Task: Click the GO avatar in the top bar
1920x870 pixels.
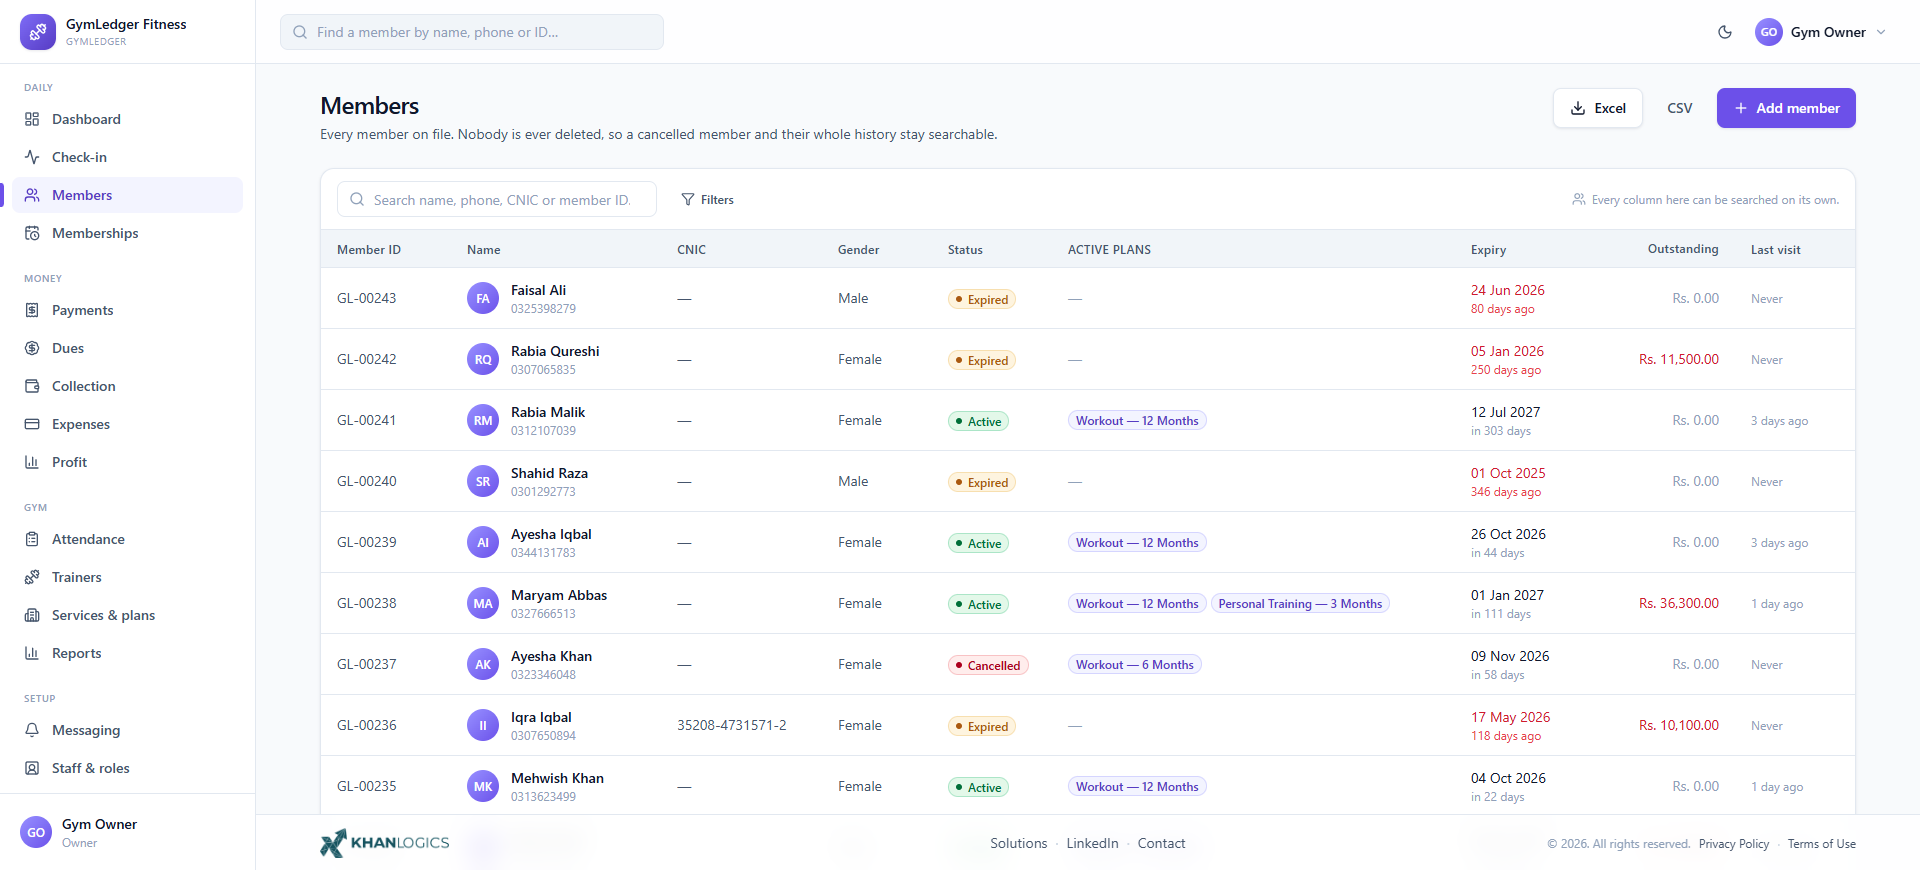Action: point(1769,32)
